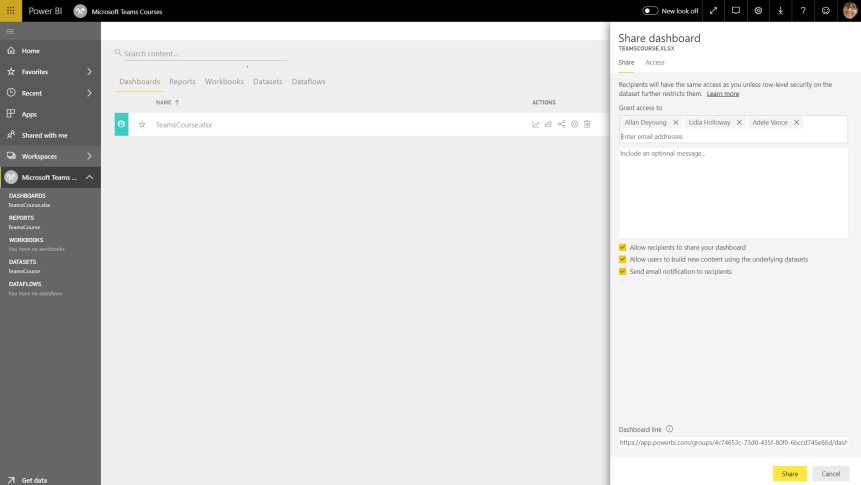Open the Datasets tab

point(267,81)
